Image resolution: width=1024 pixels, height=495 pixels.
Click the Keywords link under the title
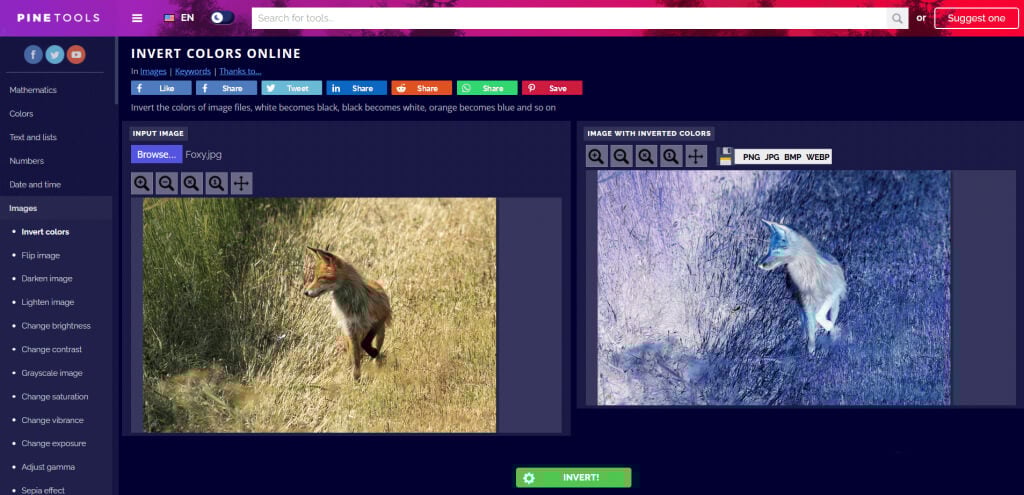click(x=193, y=71)
